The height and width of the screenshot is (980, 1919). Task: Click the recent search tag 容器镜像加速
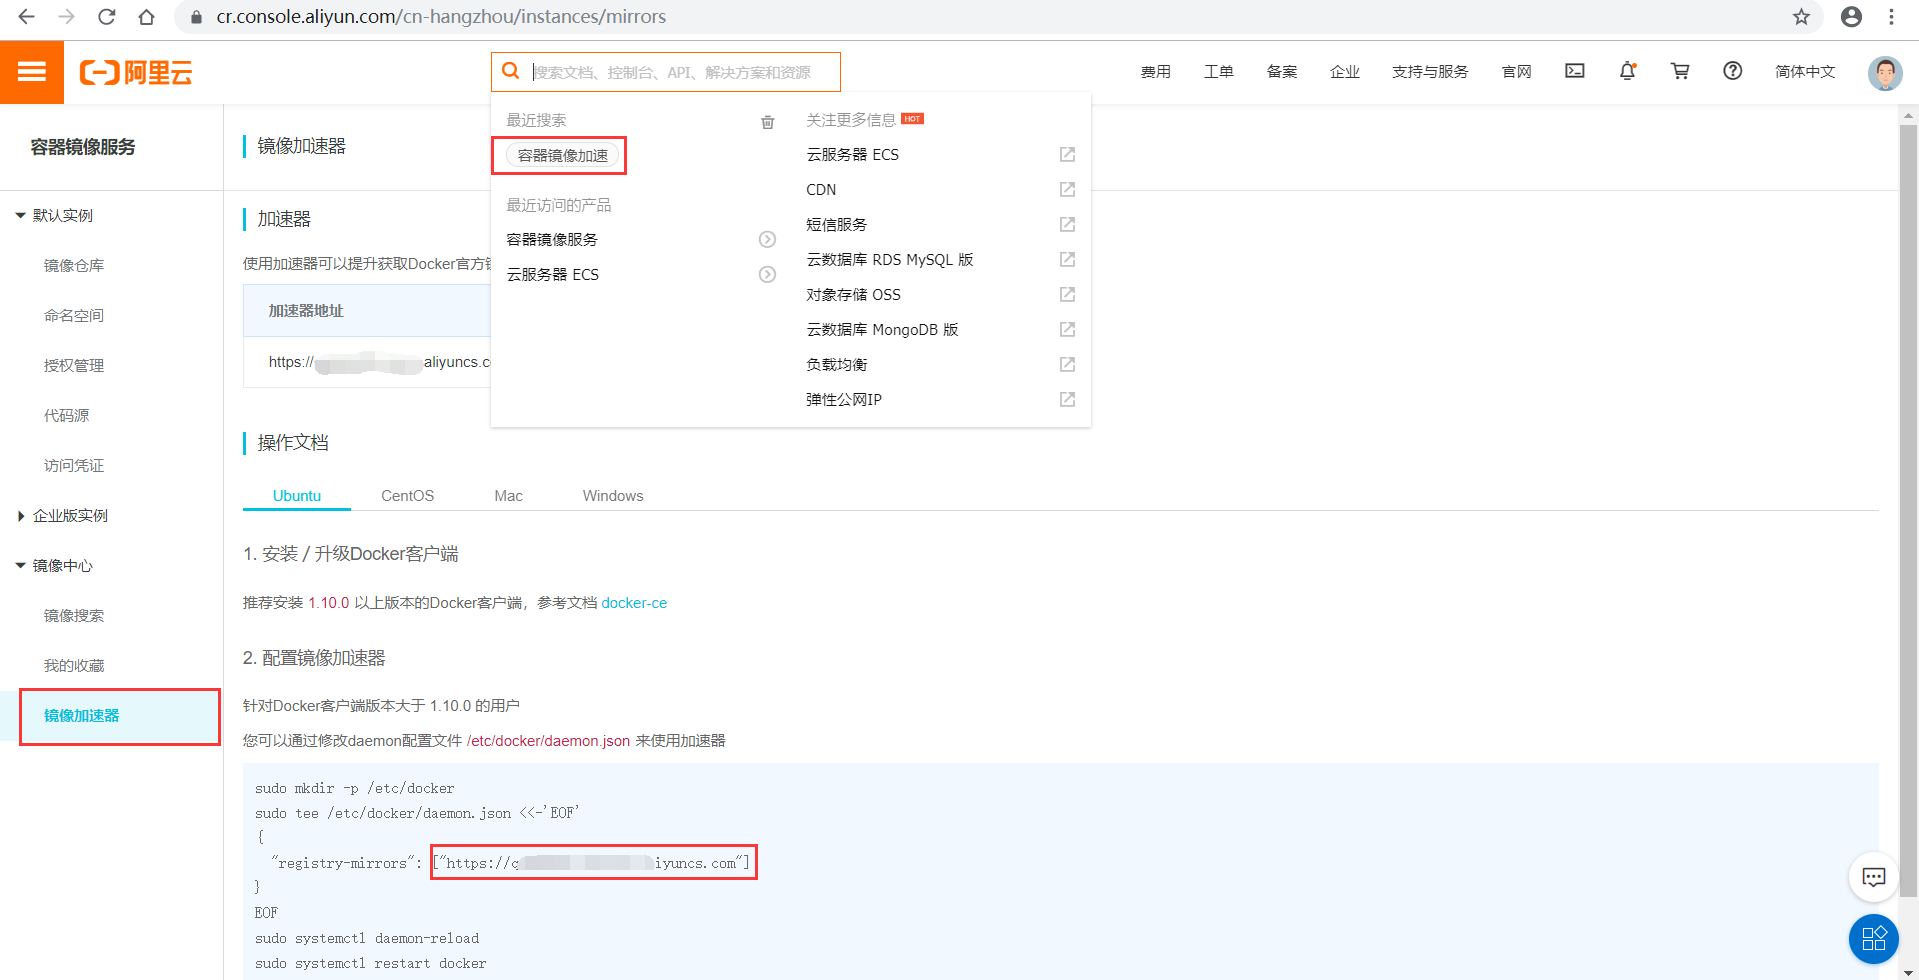click(x=562, y=155)
